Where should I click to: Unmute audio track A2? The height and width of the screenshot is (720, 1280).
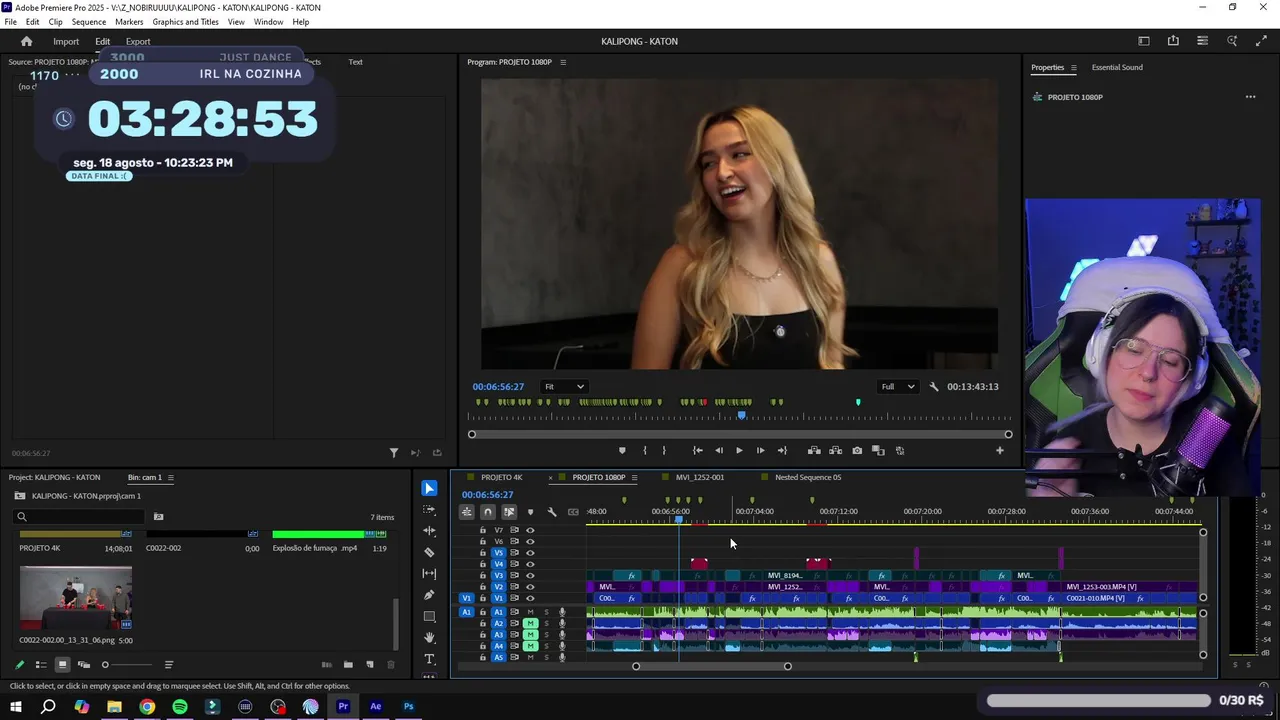click(x=531, y=624)
